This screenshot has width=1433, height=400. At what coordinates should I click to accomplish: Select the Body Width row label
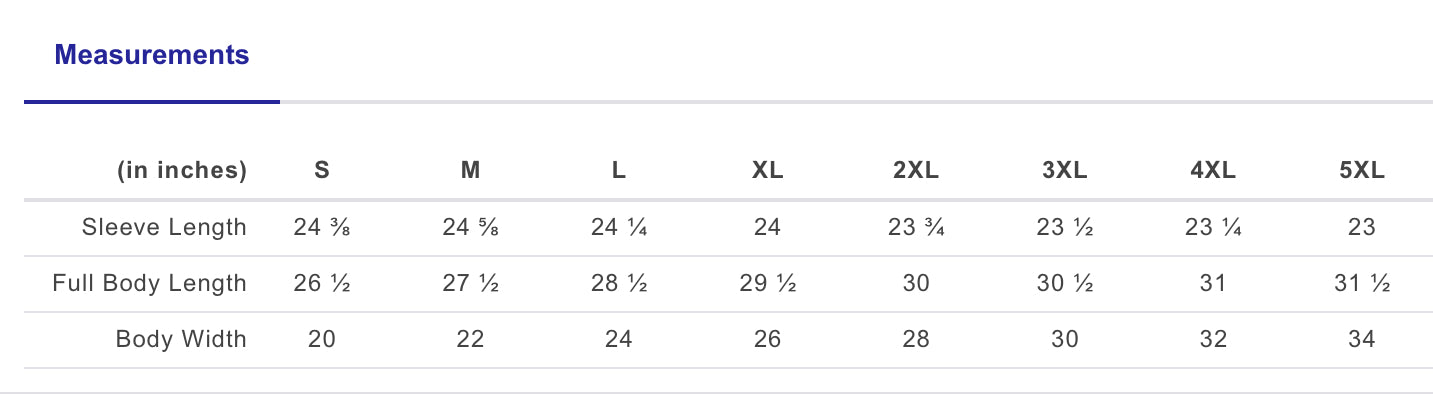[181, 339]
